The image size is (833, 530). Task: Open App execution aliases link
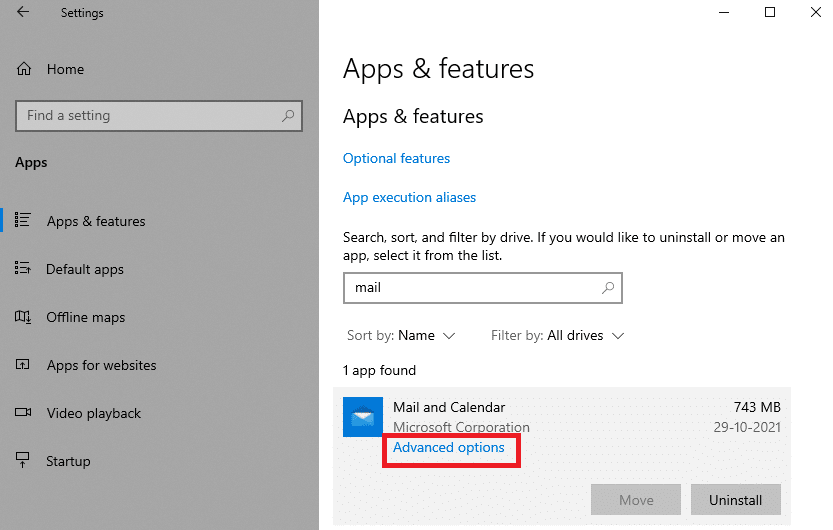point(409,198)
